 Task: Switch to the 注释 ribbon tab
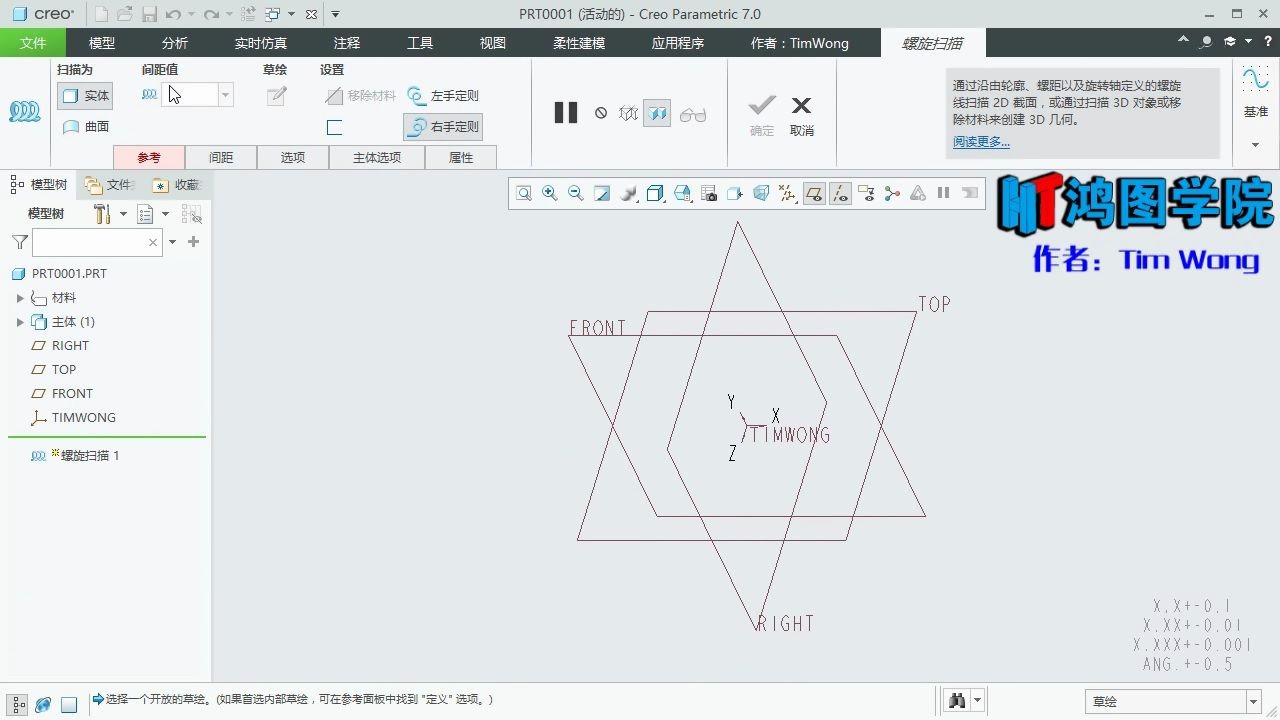347,43
